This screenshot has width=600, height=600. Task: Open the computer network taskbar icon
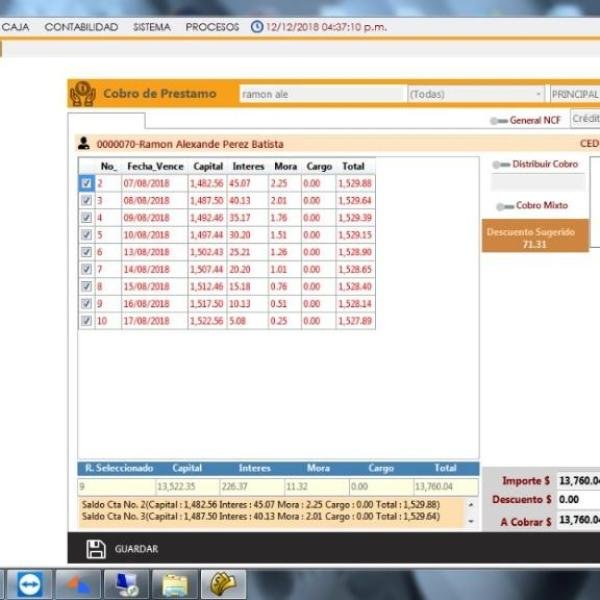pos(126,584)
